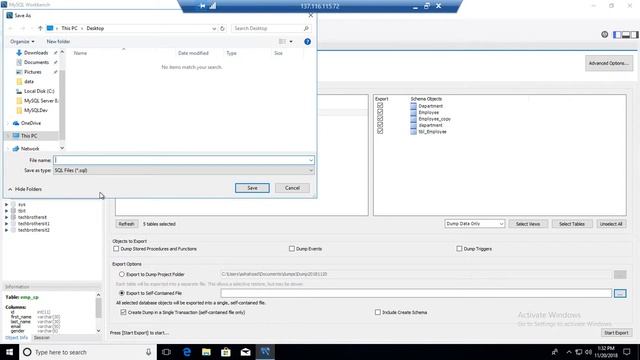
Task: Open Local Disk (C:) in navigation pane
Action: point(39,91)
